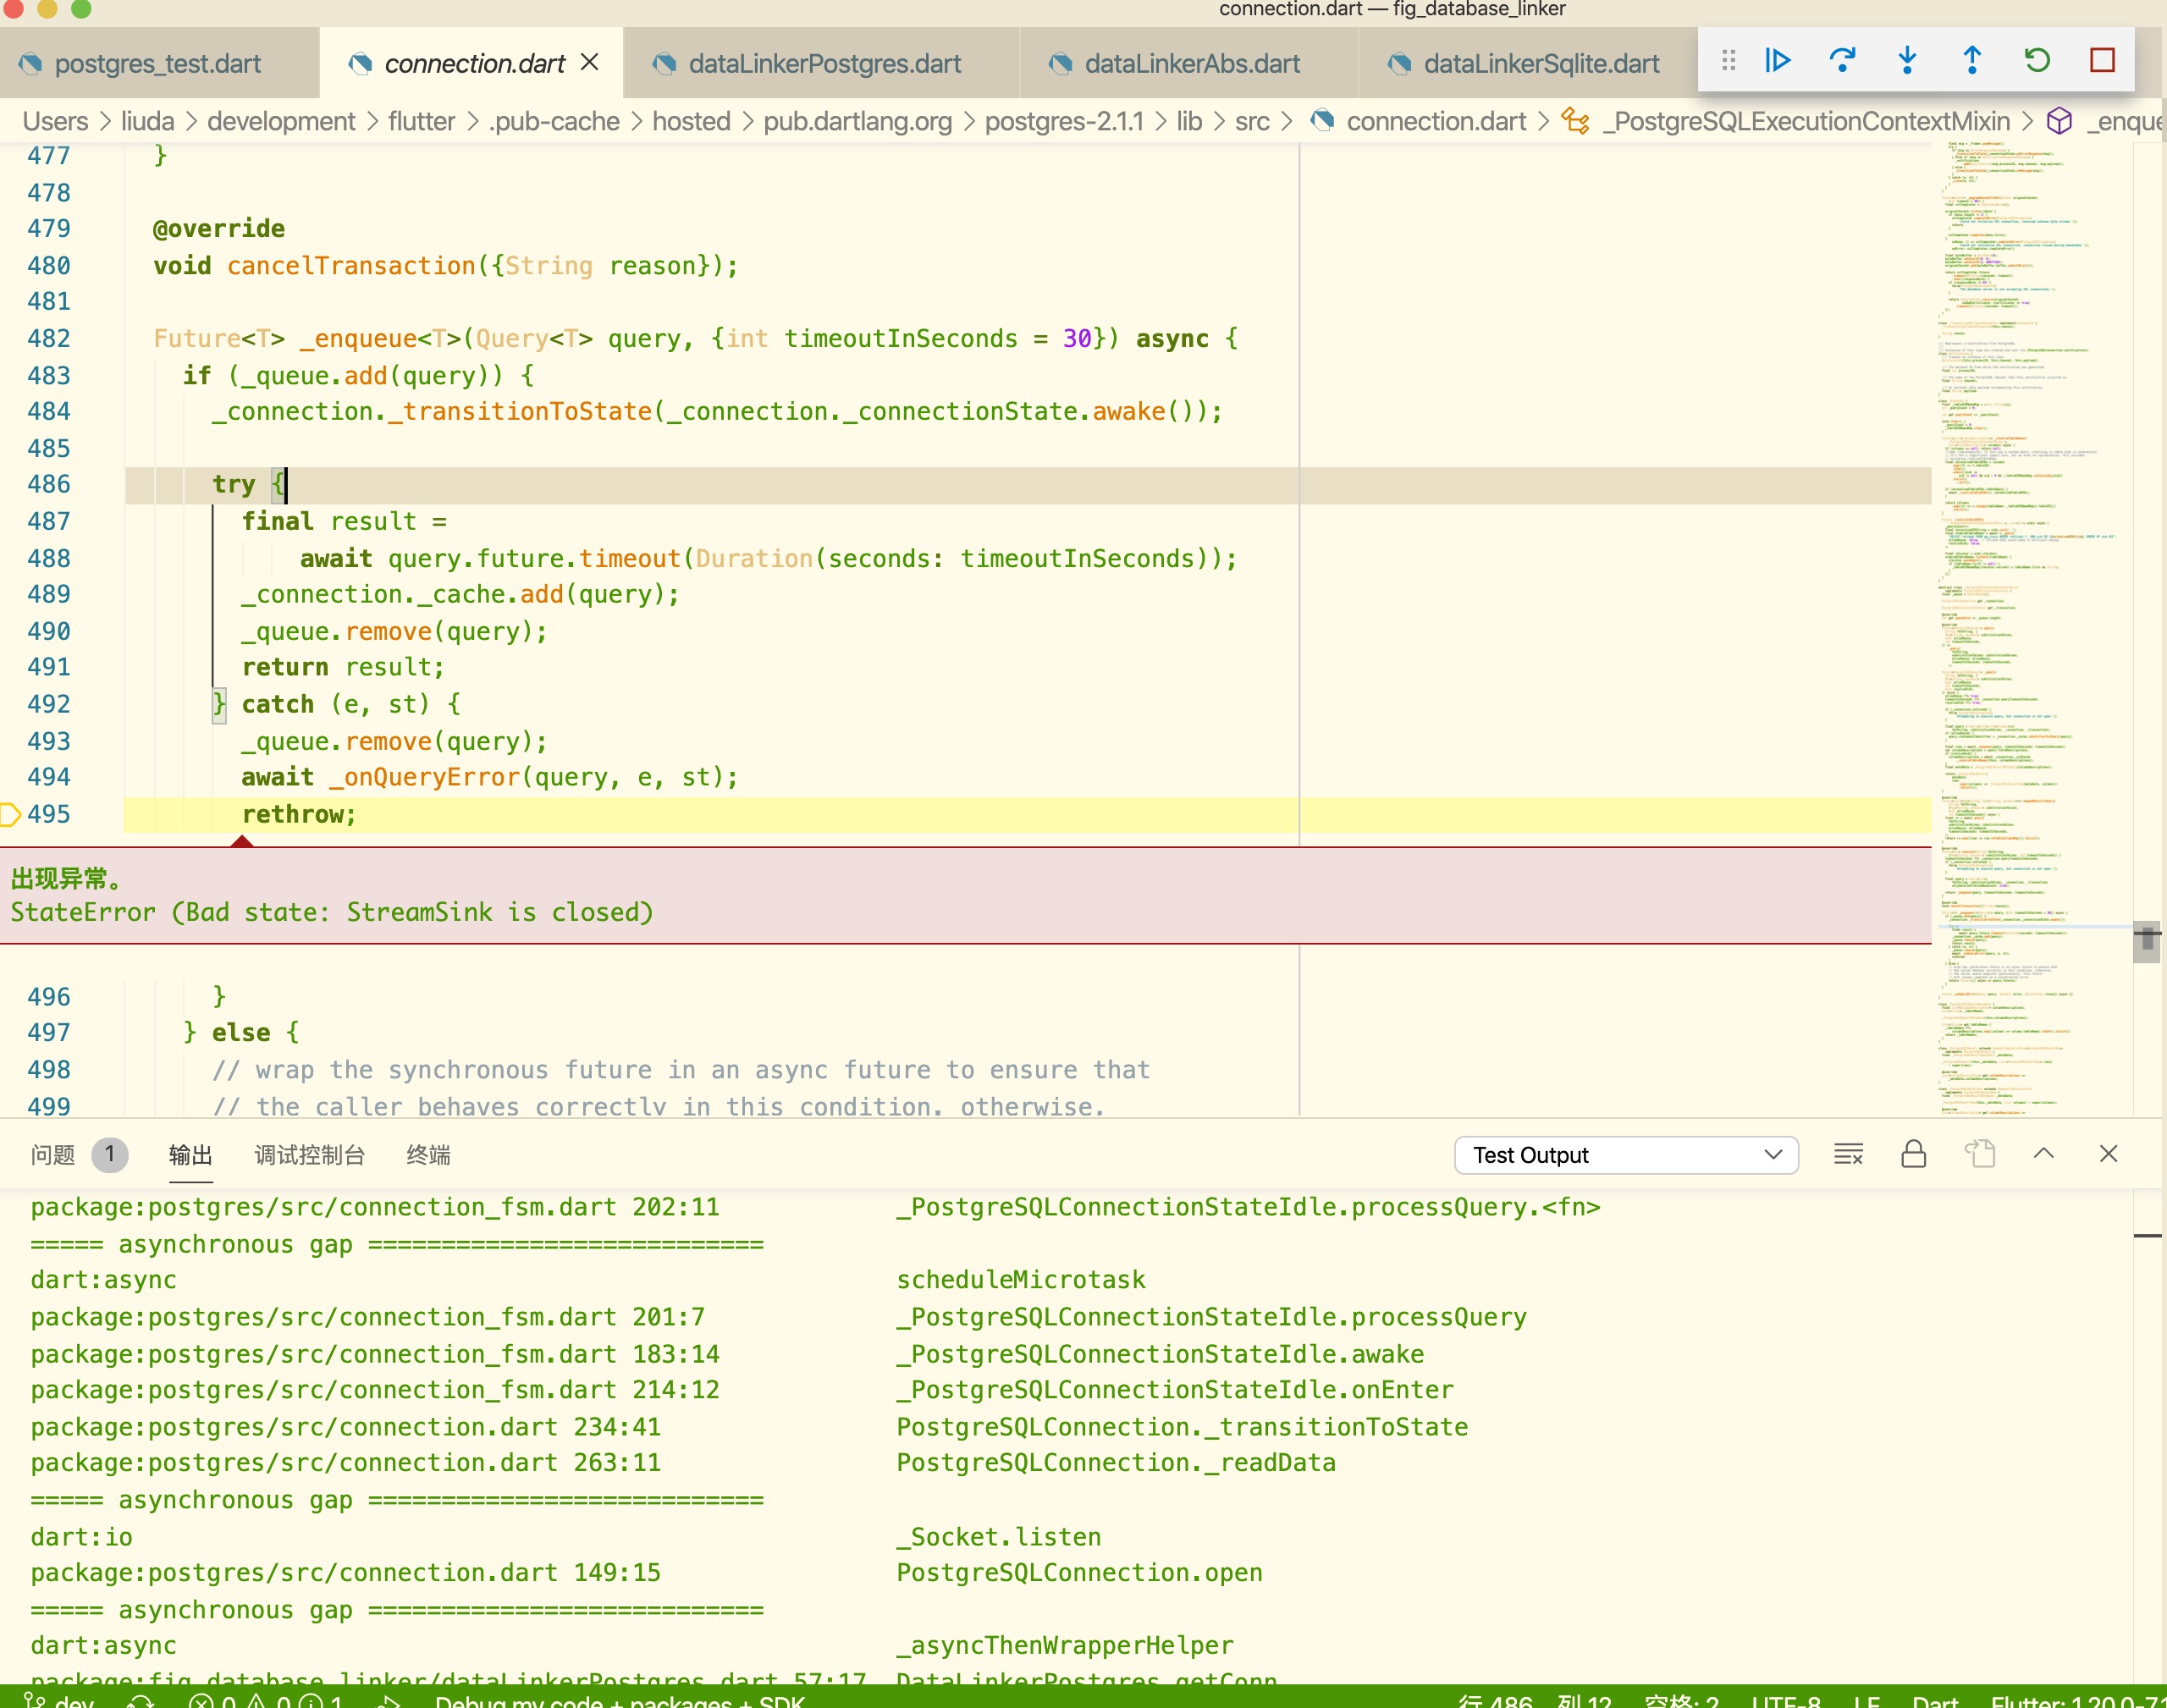Click the debug Step Into icon

1907,61
